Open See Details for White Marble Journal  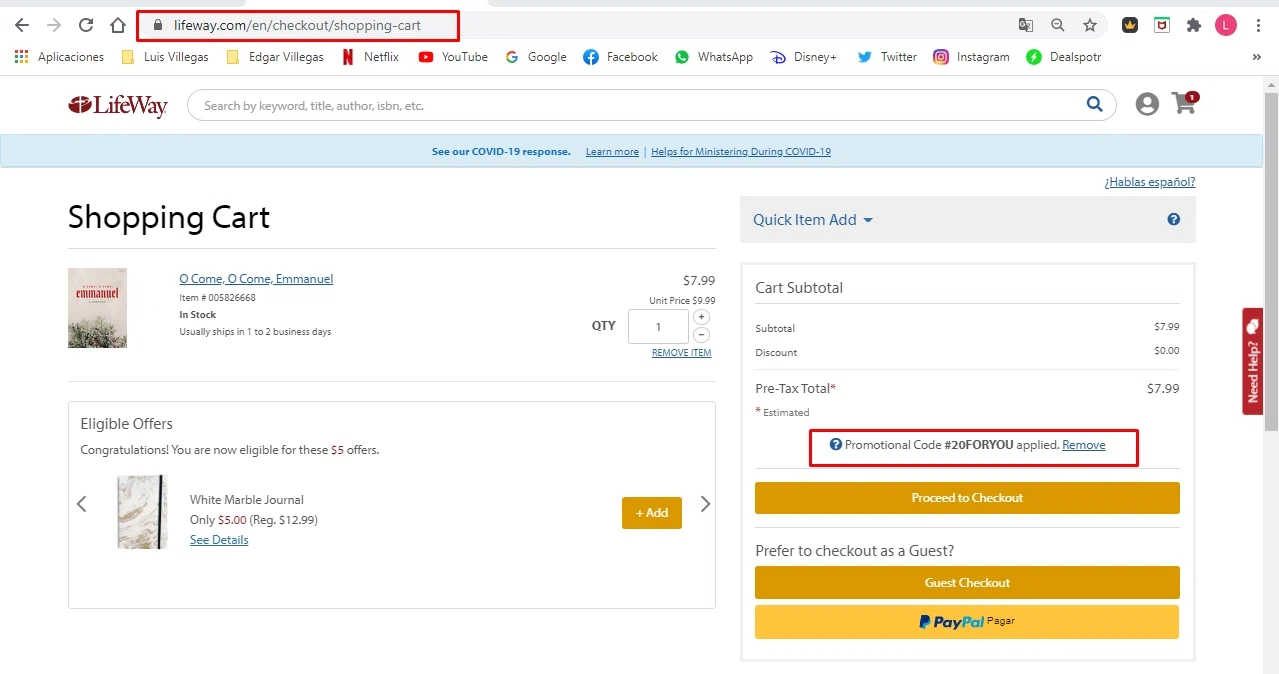(x=219, y=540)
